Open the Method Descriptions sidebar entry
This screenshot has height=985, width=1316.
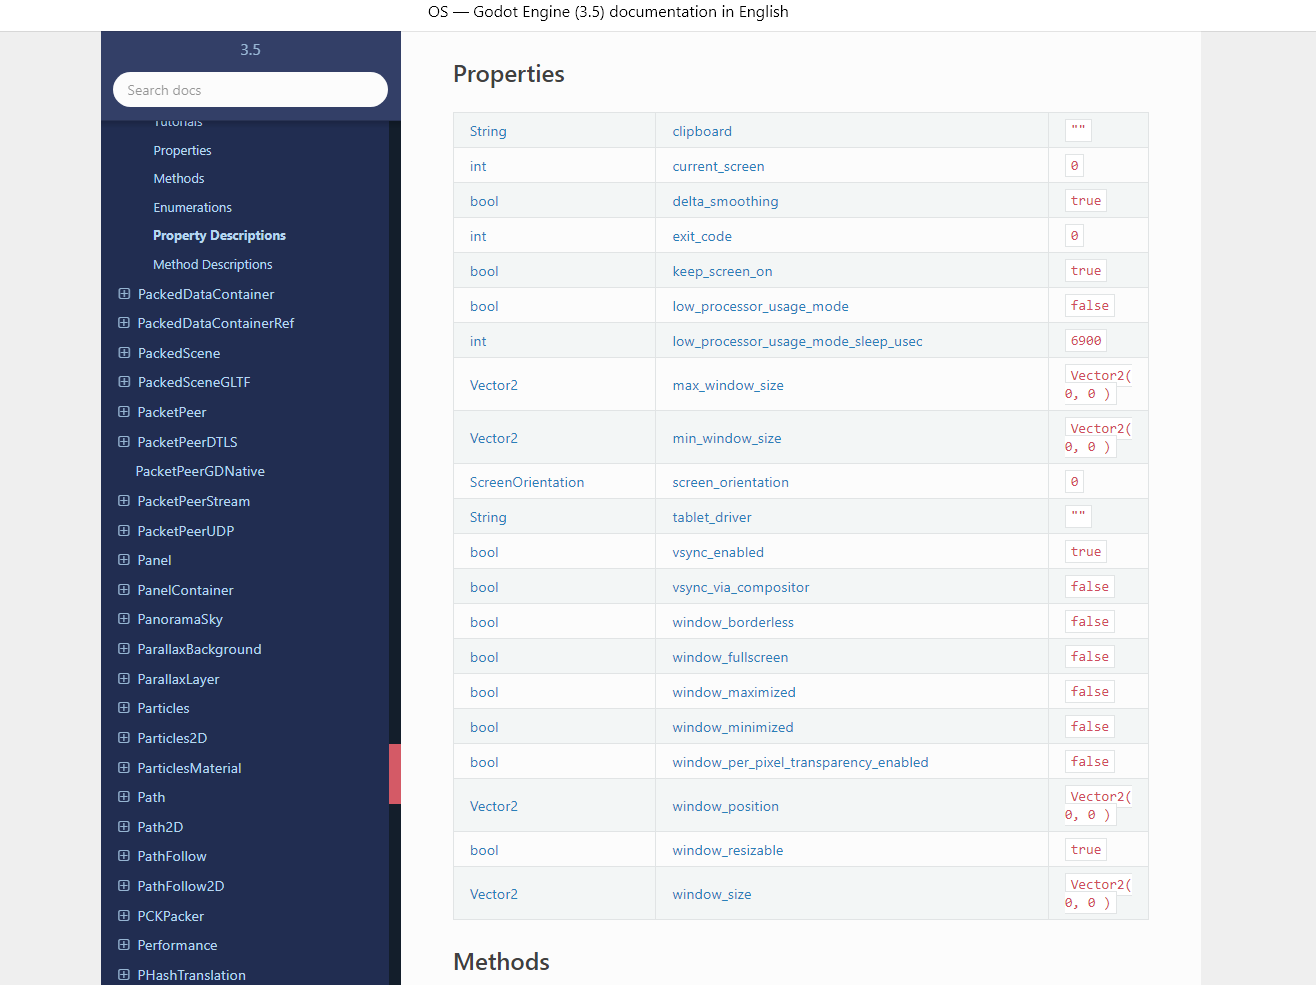(x=212, y=265)
